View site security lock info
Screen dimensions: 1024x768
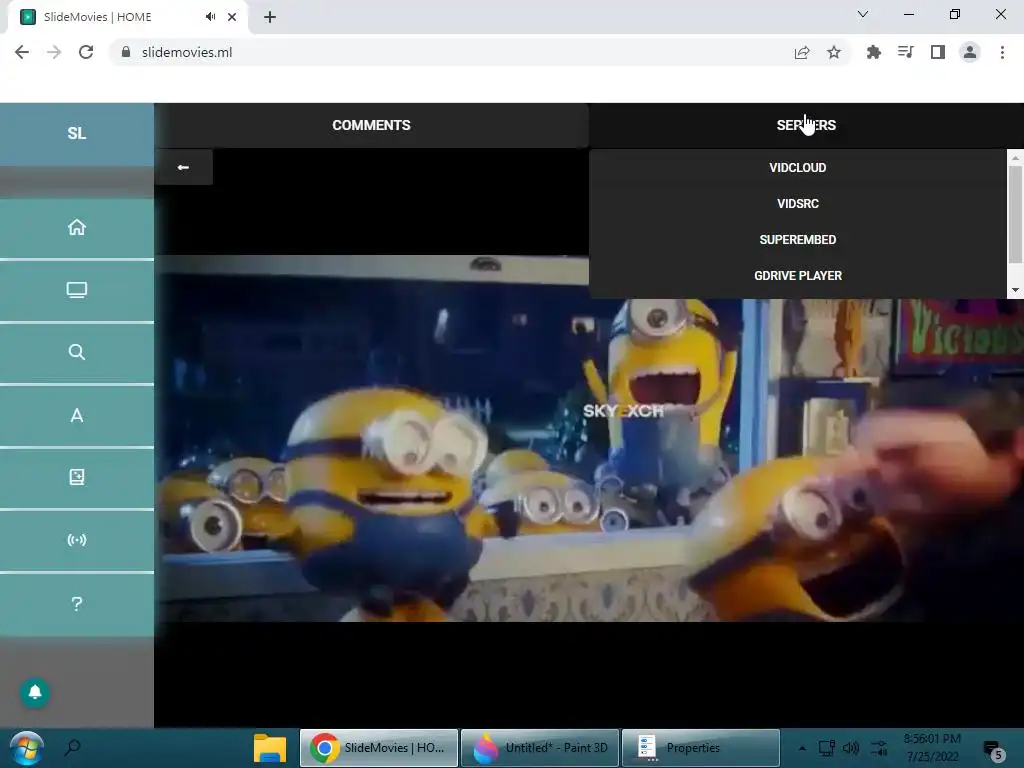pos(126,52)
